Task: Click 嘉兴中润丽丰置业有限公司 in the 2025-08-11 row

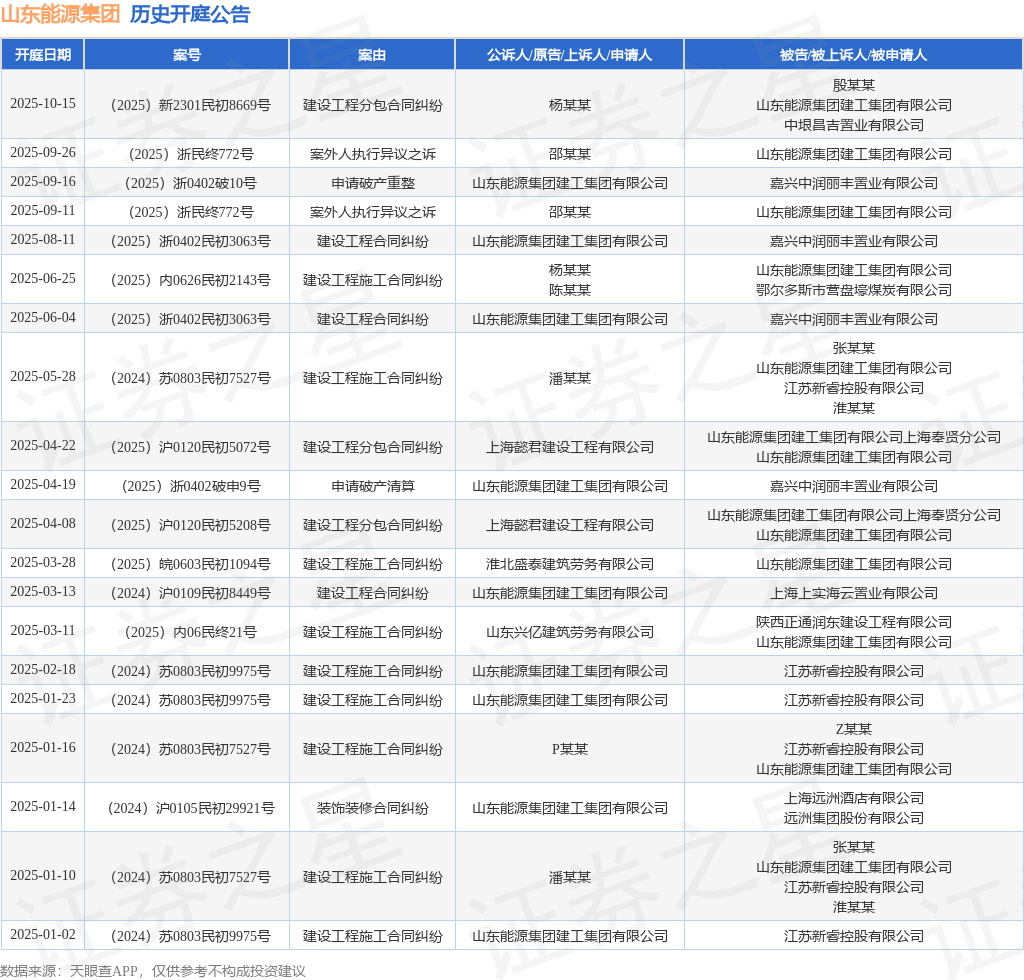Action: pos(854,241)
